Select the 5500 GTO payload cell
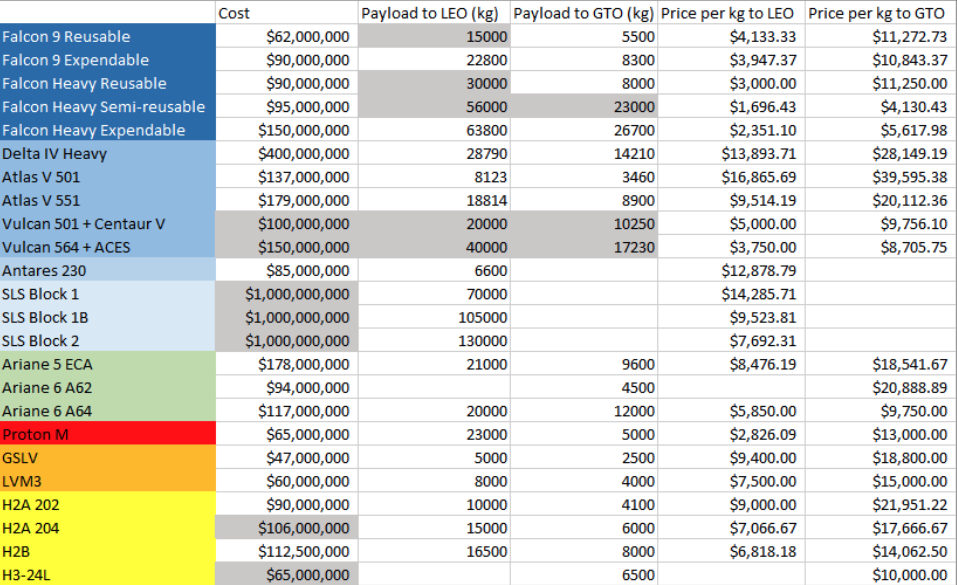 (584, 37)
